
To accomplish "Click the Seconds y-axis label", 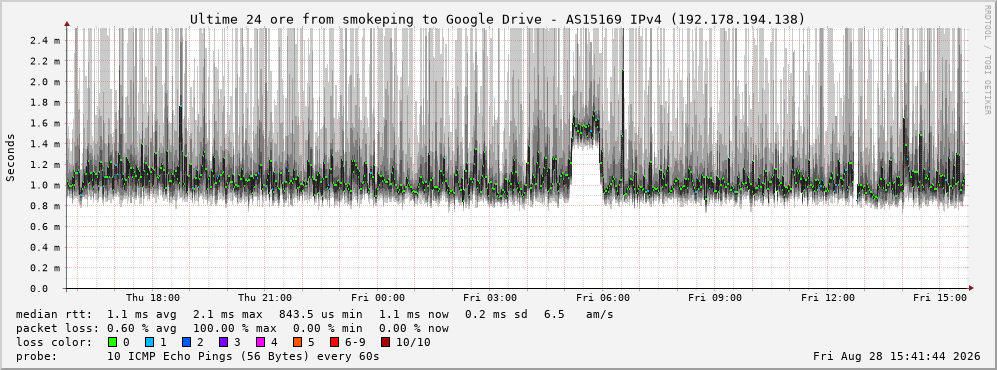I will coord(11,157).
